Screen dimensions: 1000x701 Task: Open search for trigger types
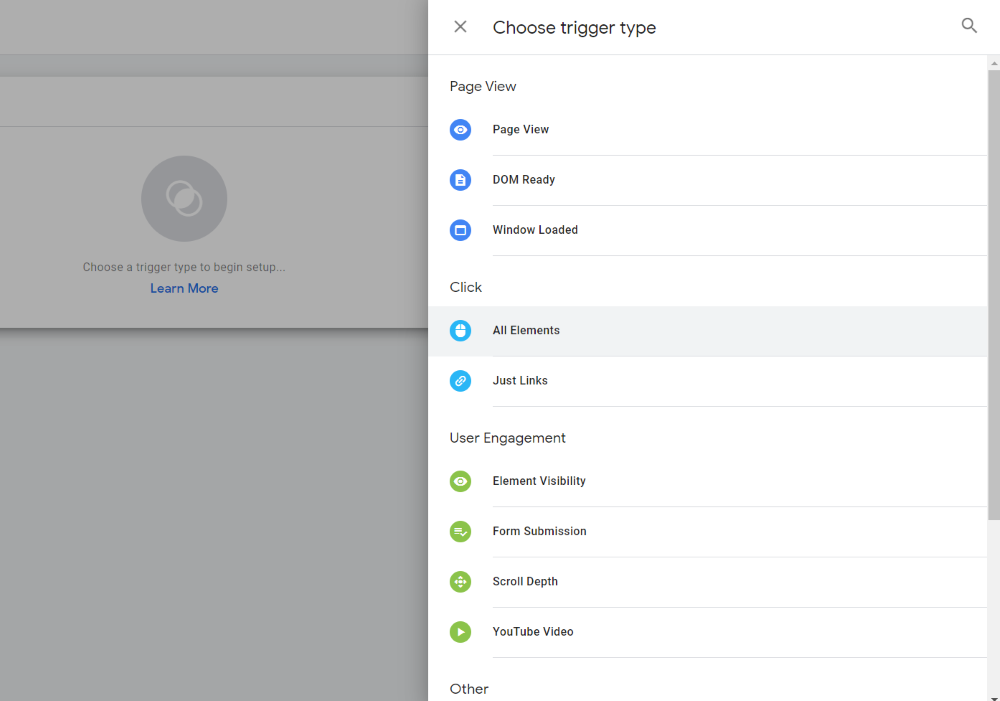coord(969,26)
